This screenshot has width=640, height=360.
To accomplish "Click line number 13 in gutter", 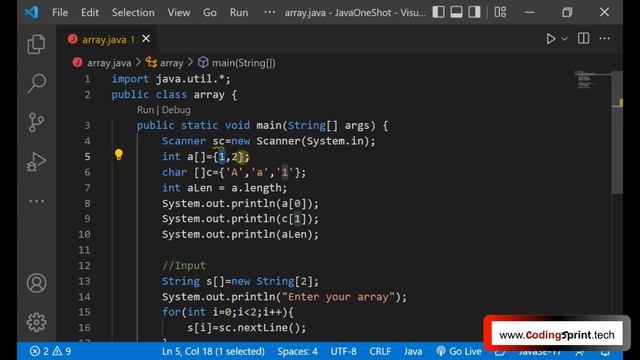I will pos(84,281).
